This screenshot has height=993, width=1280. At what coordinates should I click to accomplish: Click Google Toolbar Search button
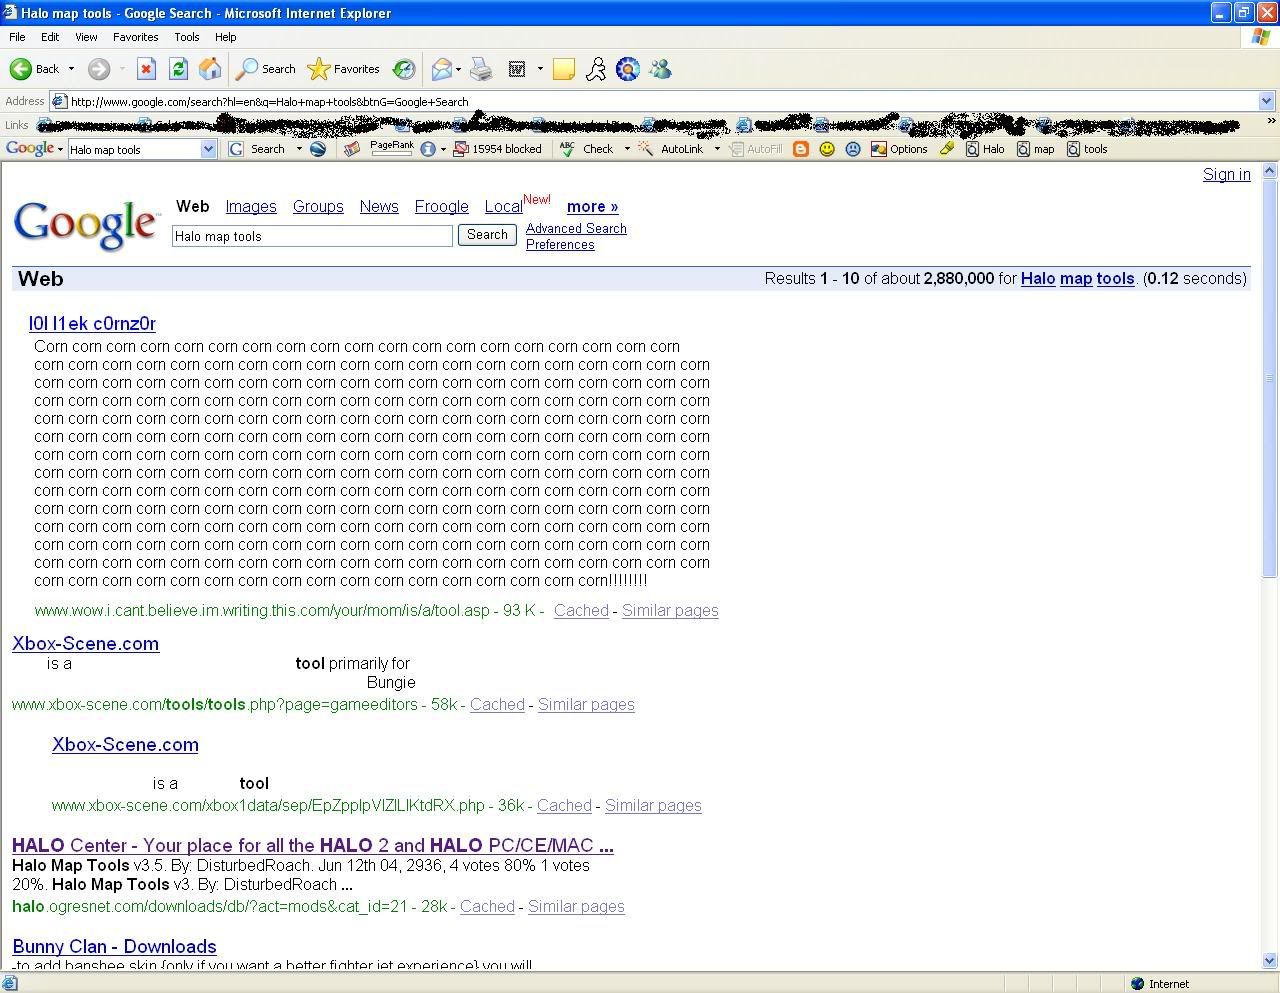(x=258, y=149)
